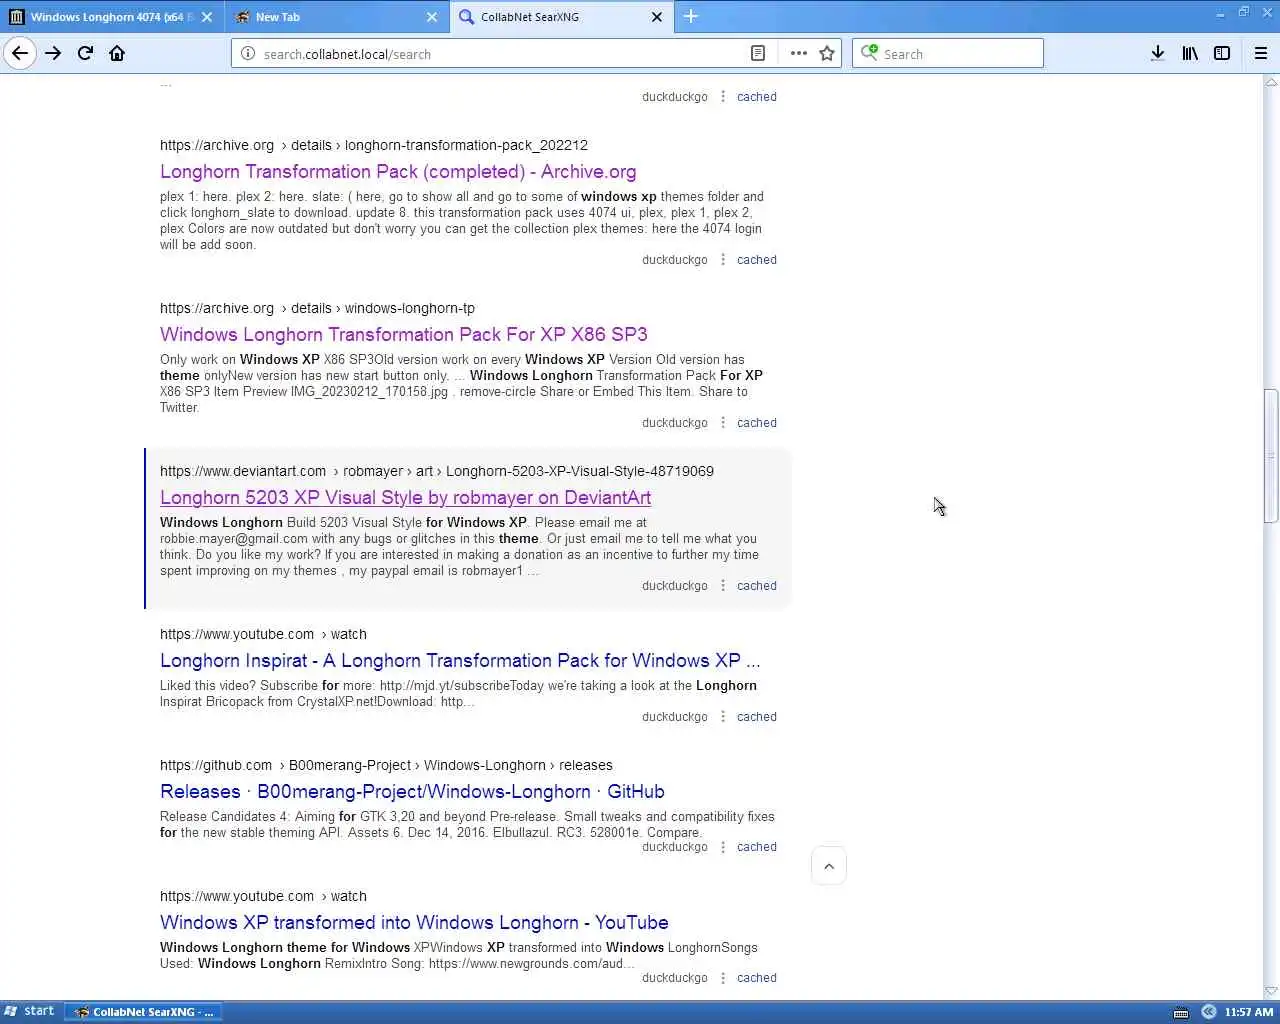Jump back to top with arrow button
1280x1024 pixels.
click(x=829, y=866)
